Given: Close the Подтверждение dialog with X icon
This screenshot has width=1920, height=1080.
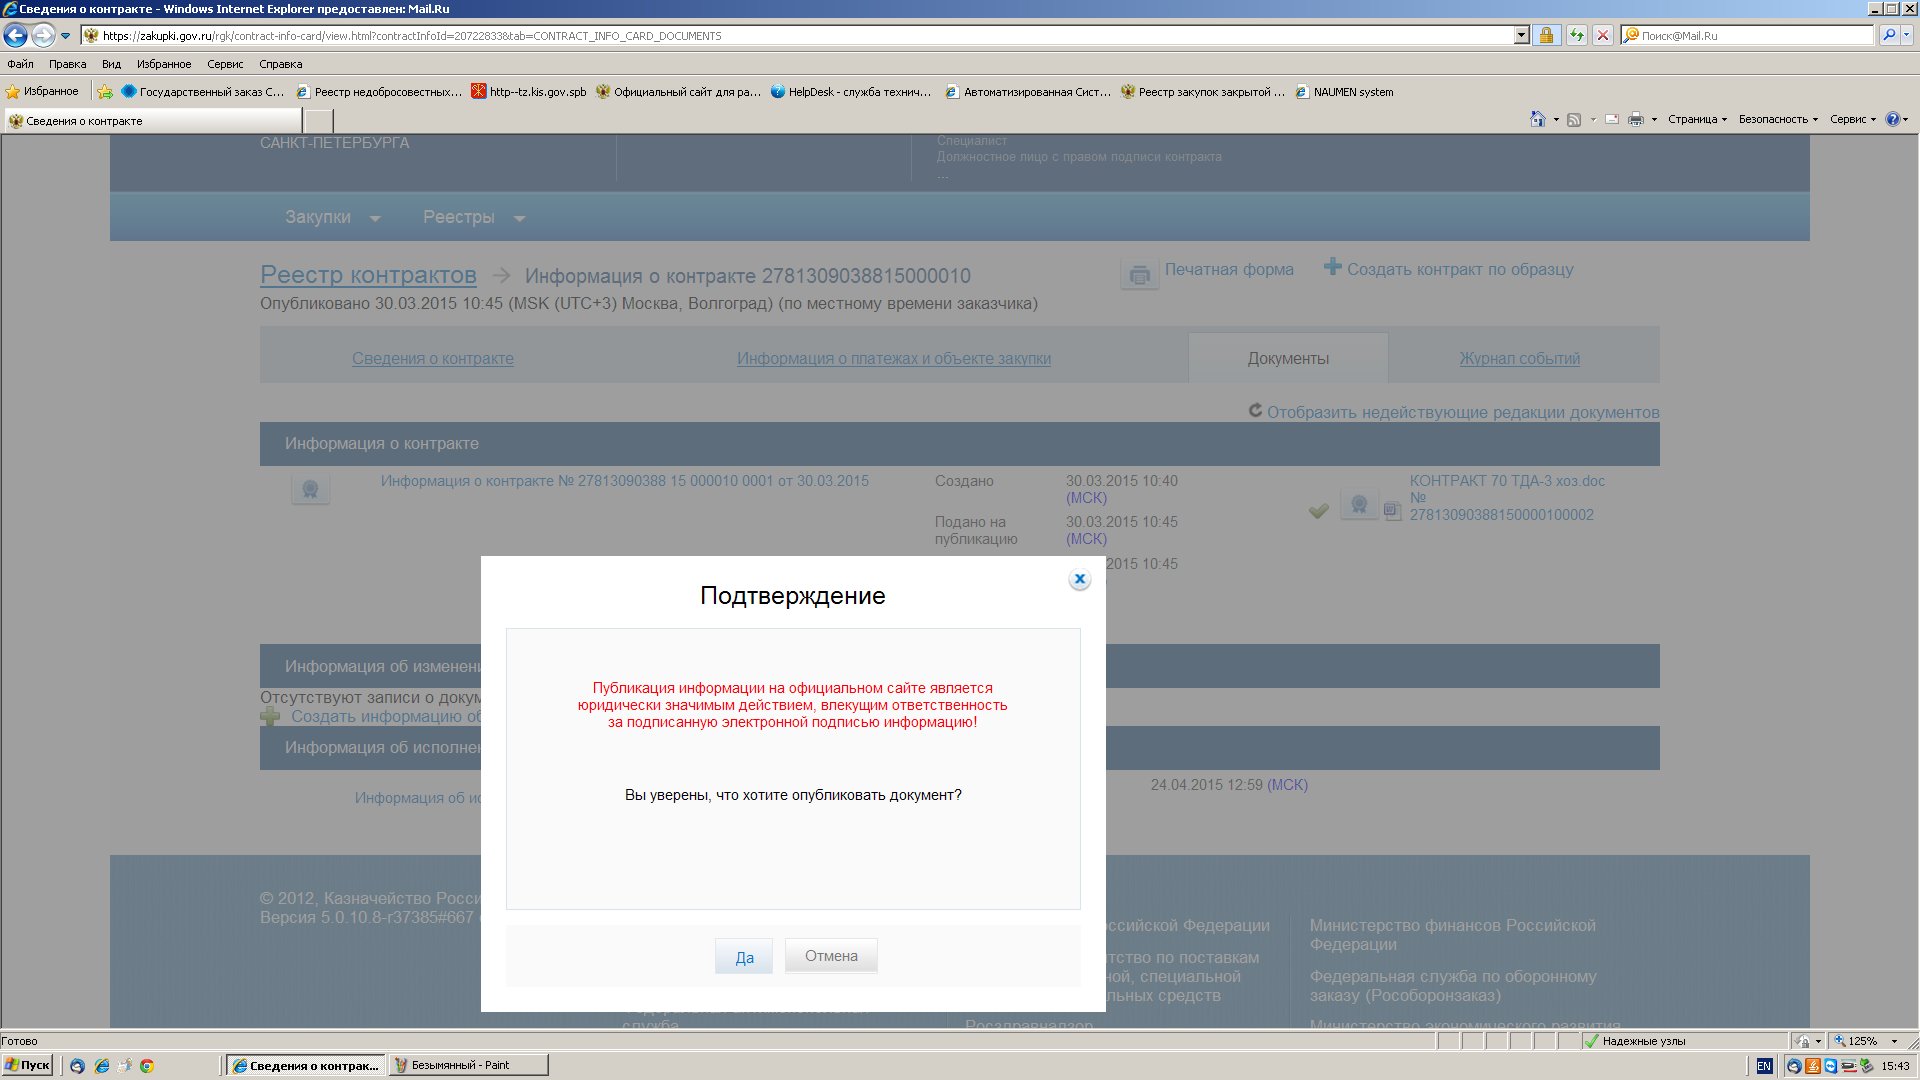Looking at the screenshot, I should pos(1079,579).
